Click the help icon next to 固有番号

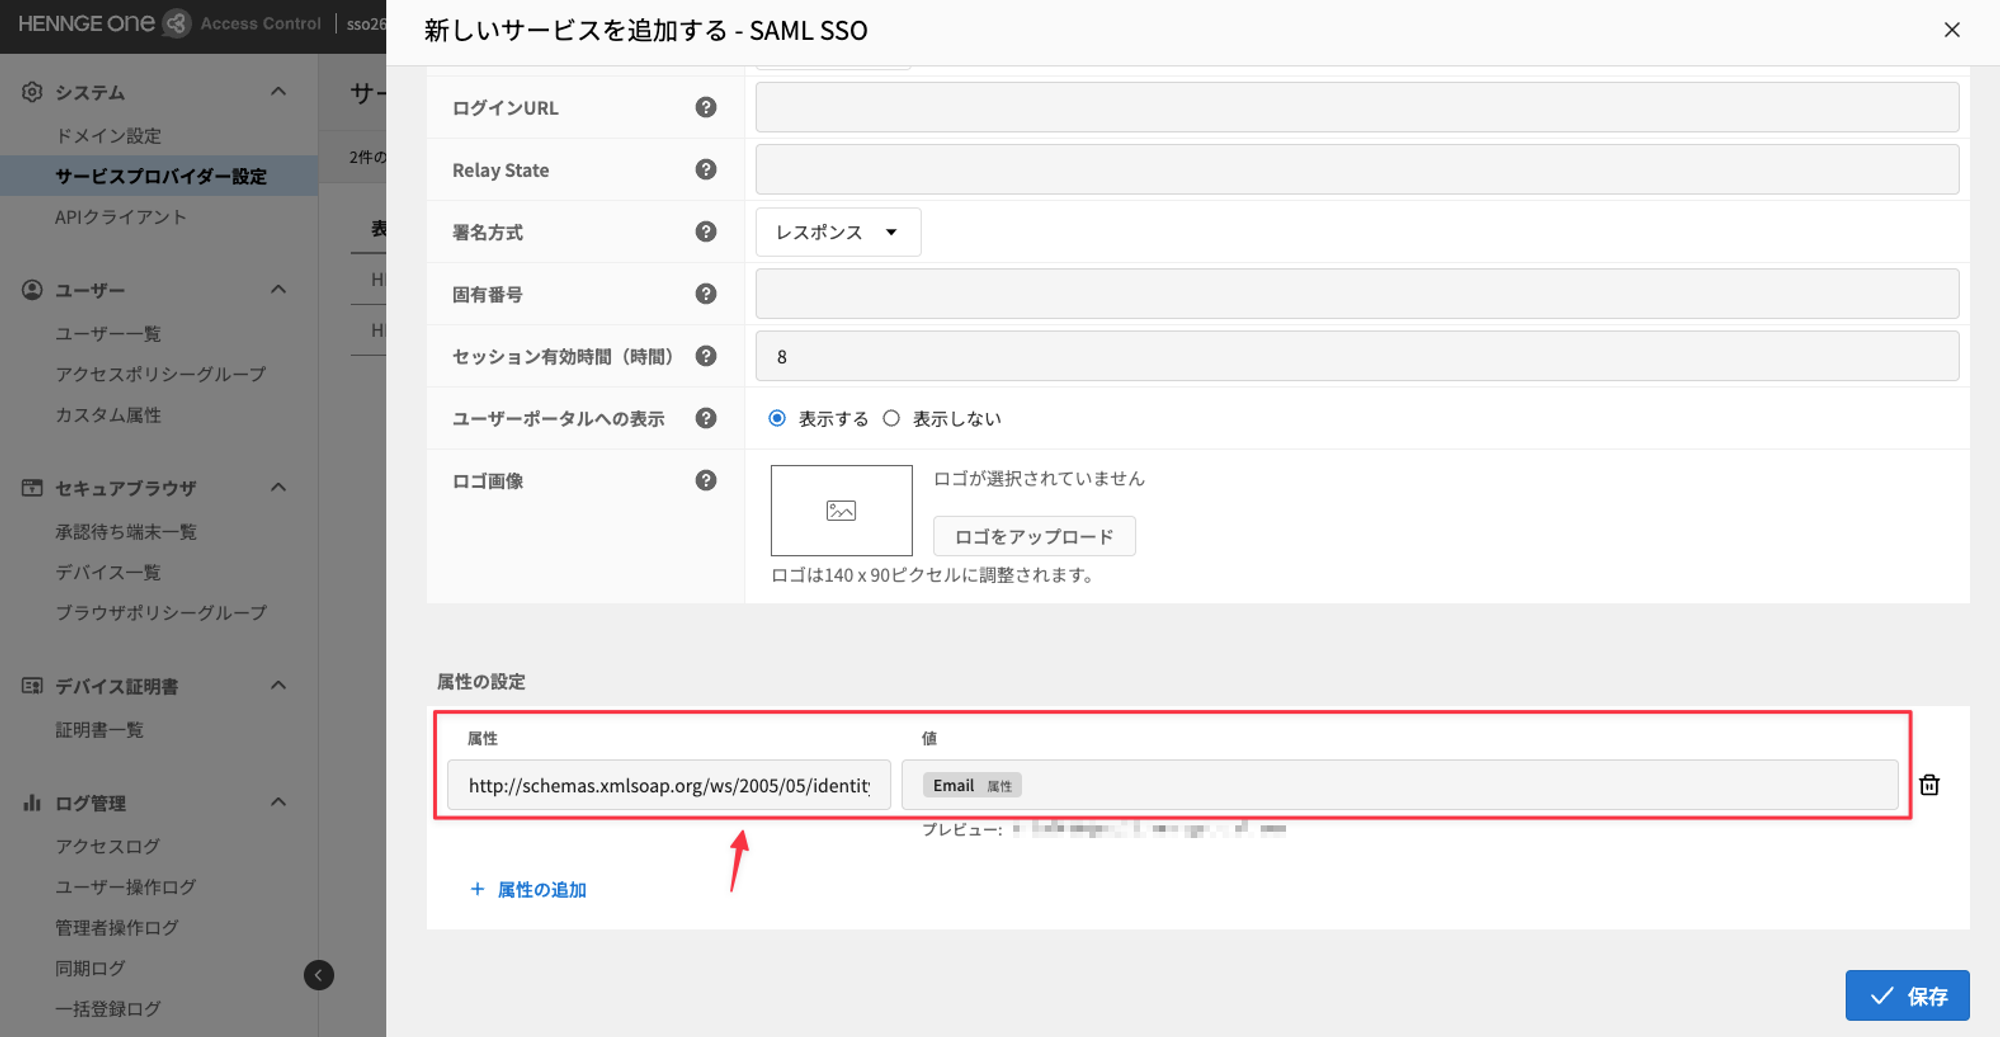[706, 293]
